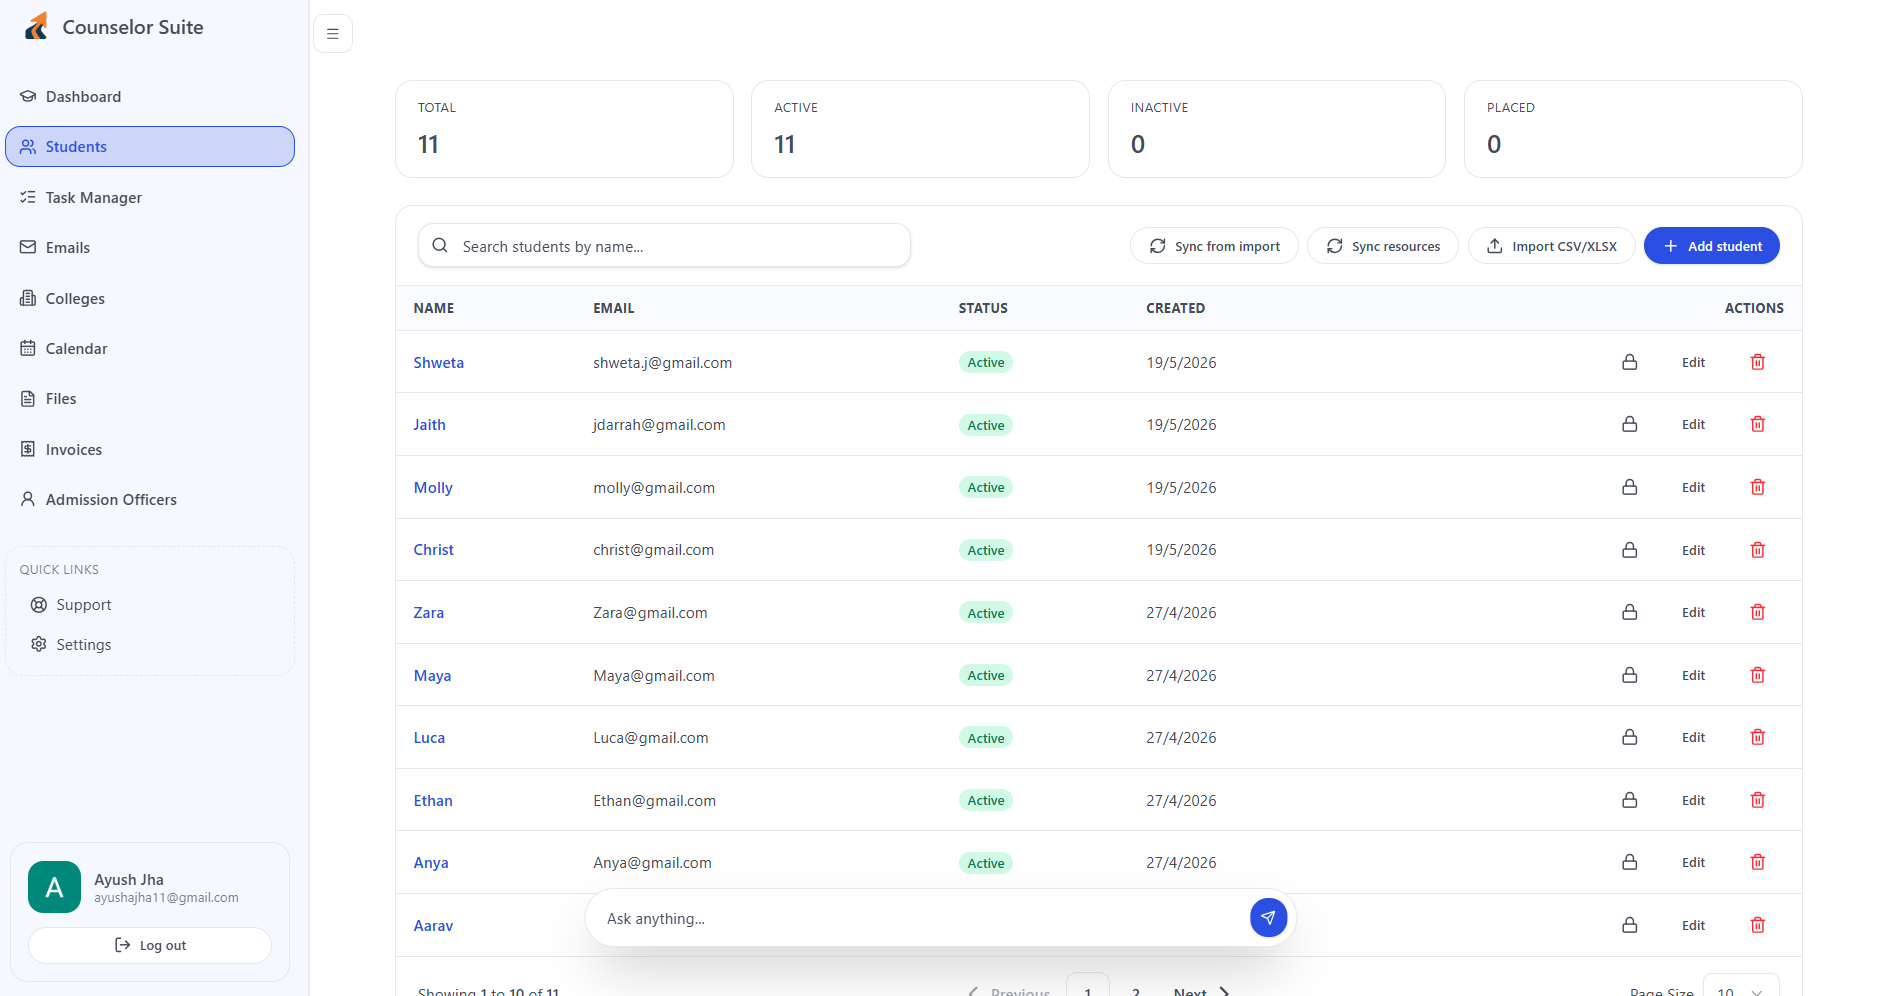Viewport: 1879px width, 996px height.
Task: Open the Colleges section
Action: pyautogui.click(x=150, y=298)
